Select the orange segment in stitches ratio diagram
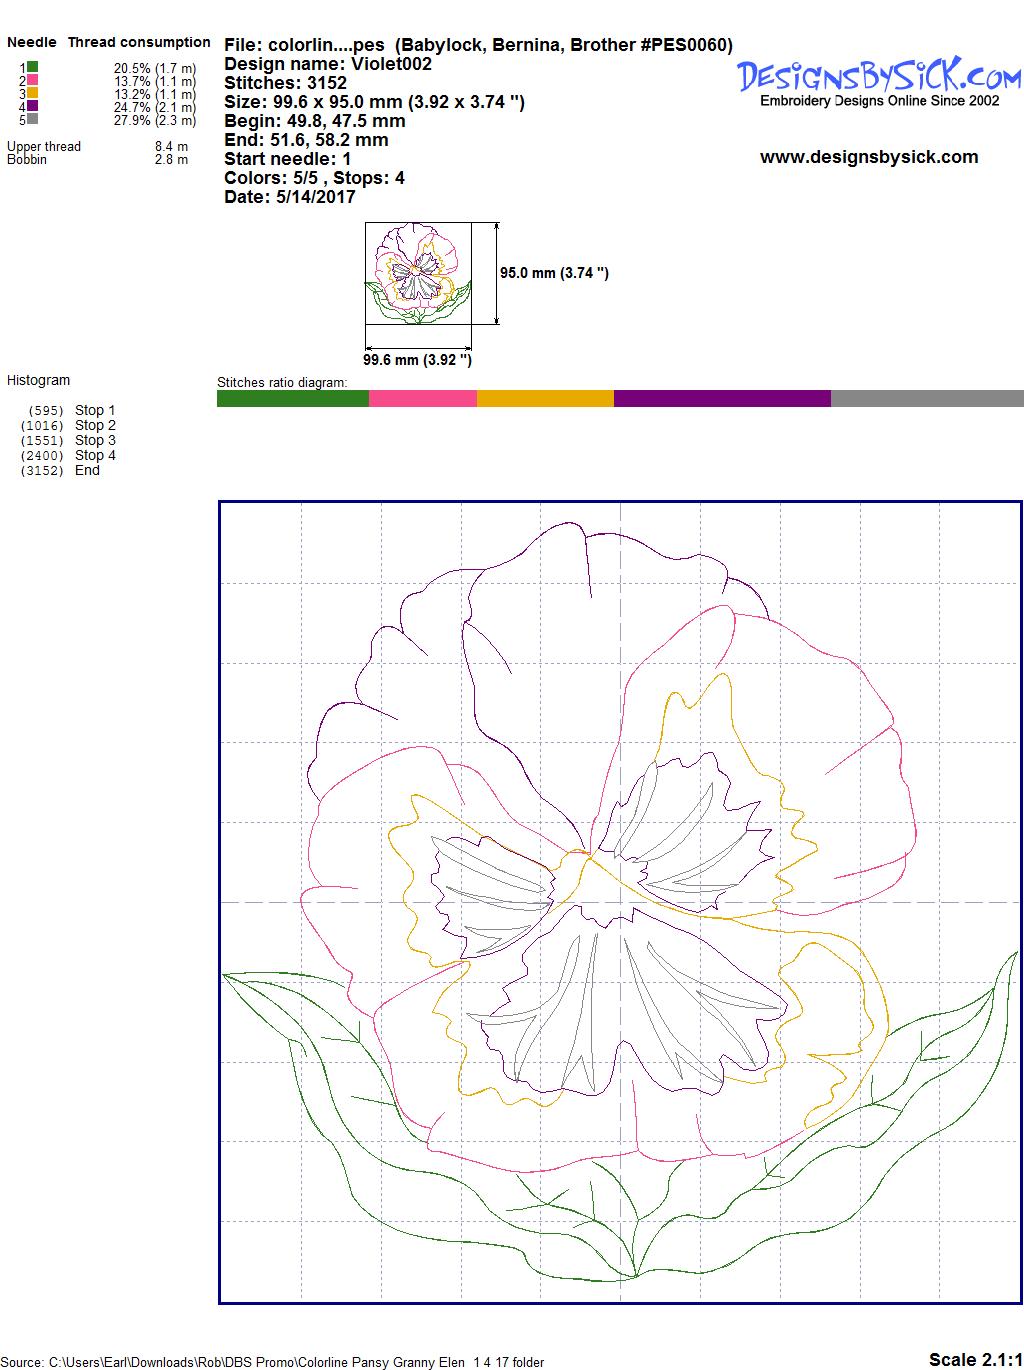The height and width of the screenshot is (1370, 1024). pos(545,398)
